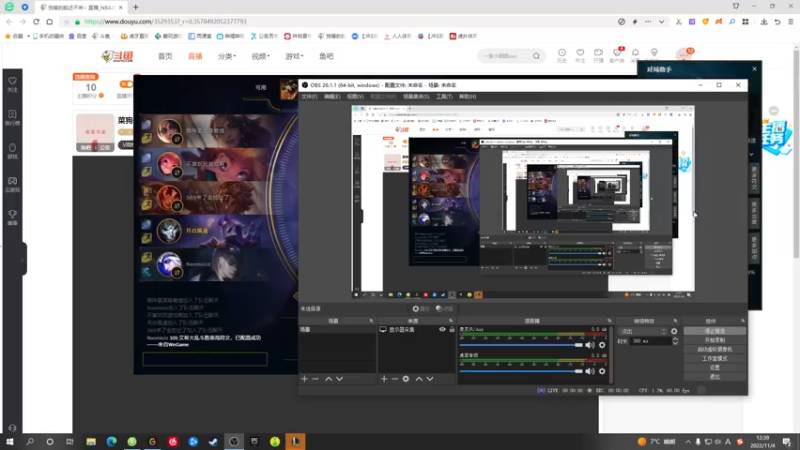This screenshot has height=450, width=800.
Task: Open scene transition properties gear
Action: pos(674,331)
